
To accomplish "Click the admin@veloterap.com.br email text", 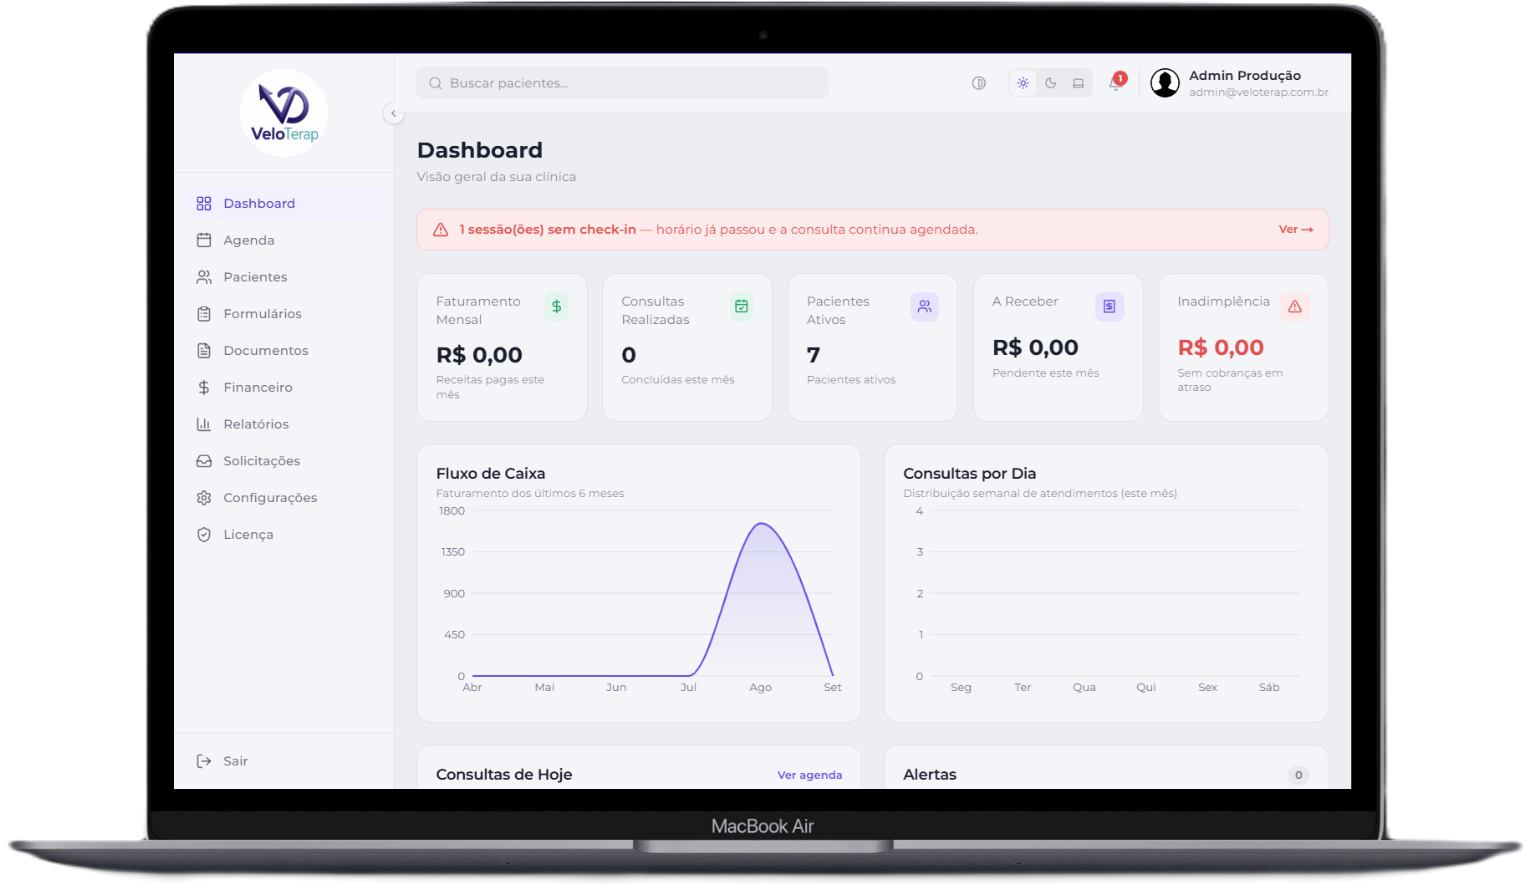I will [1259, 93].
